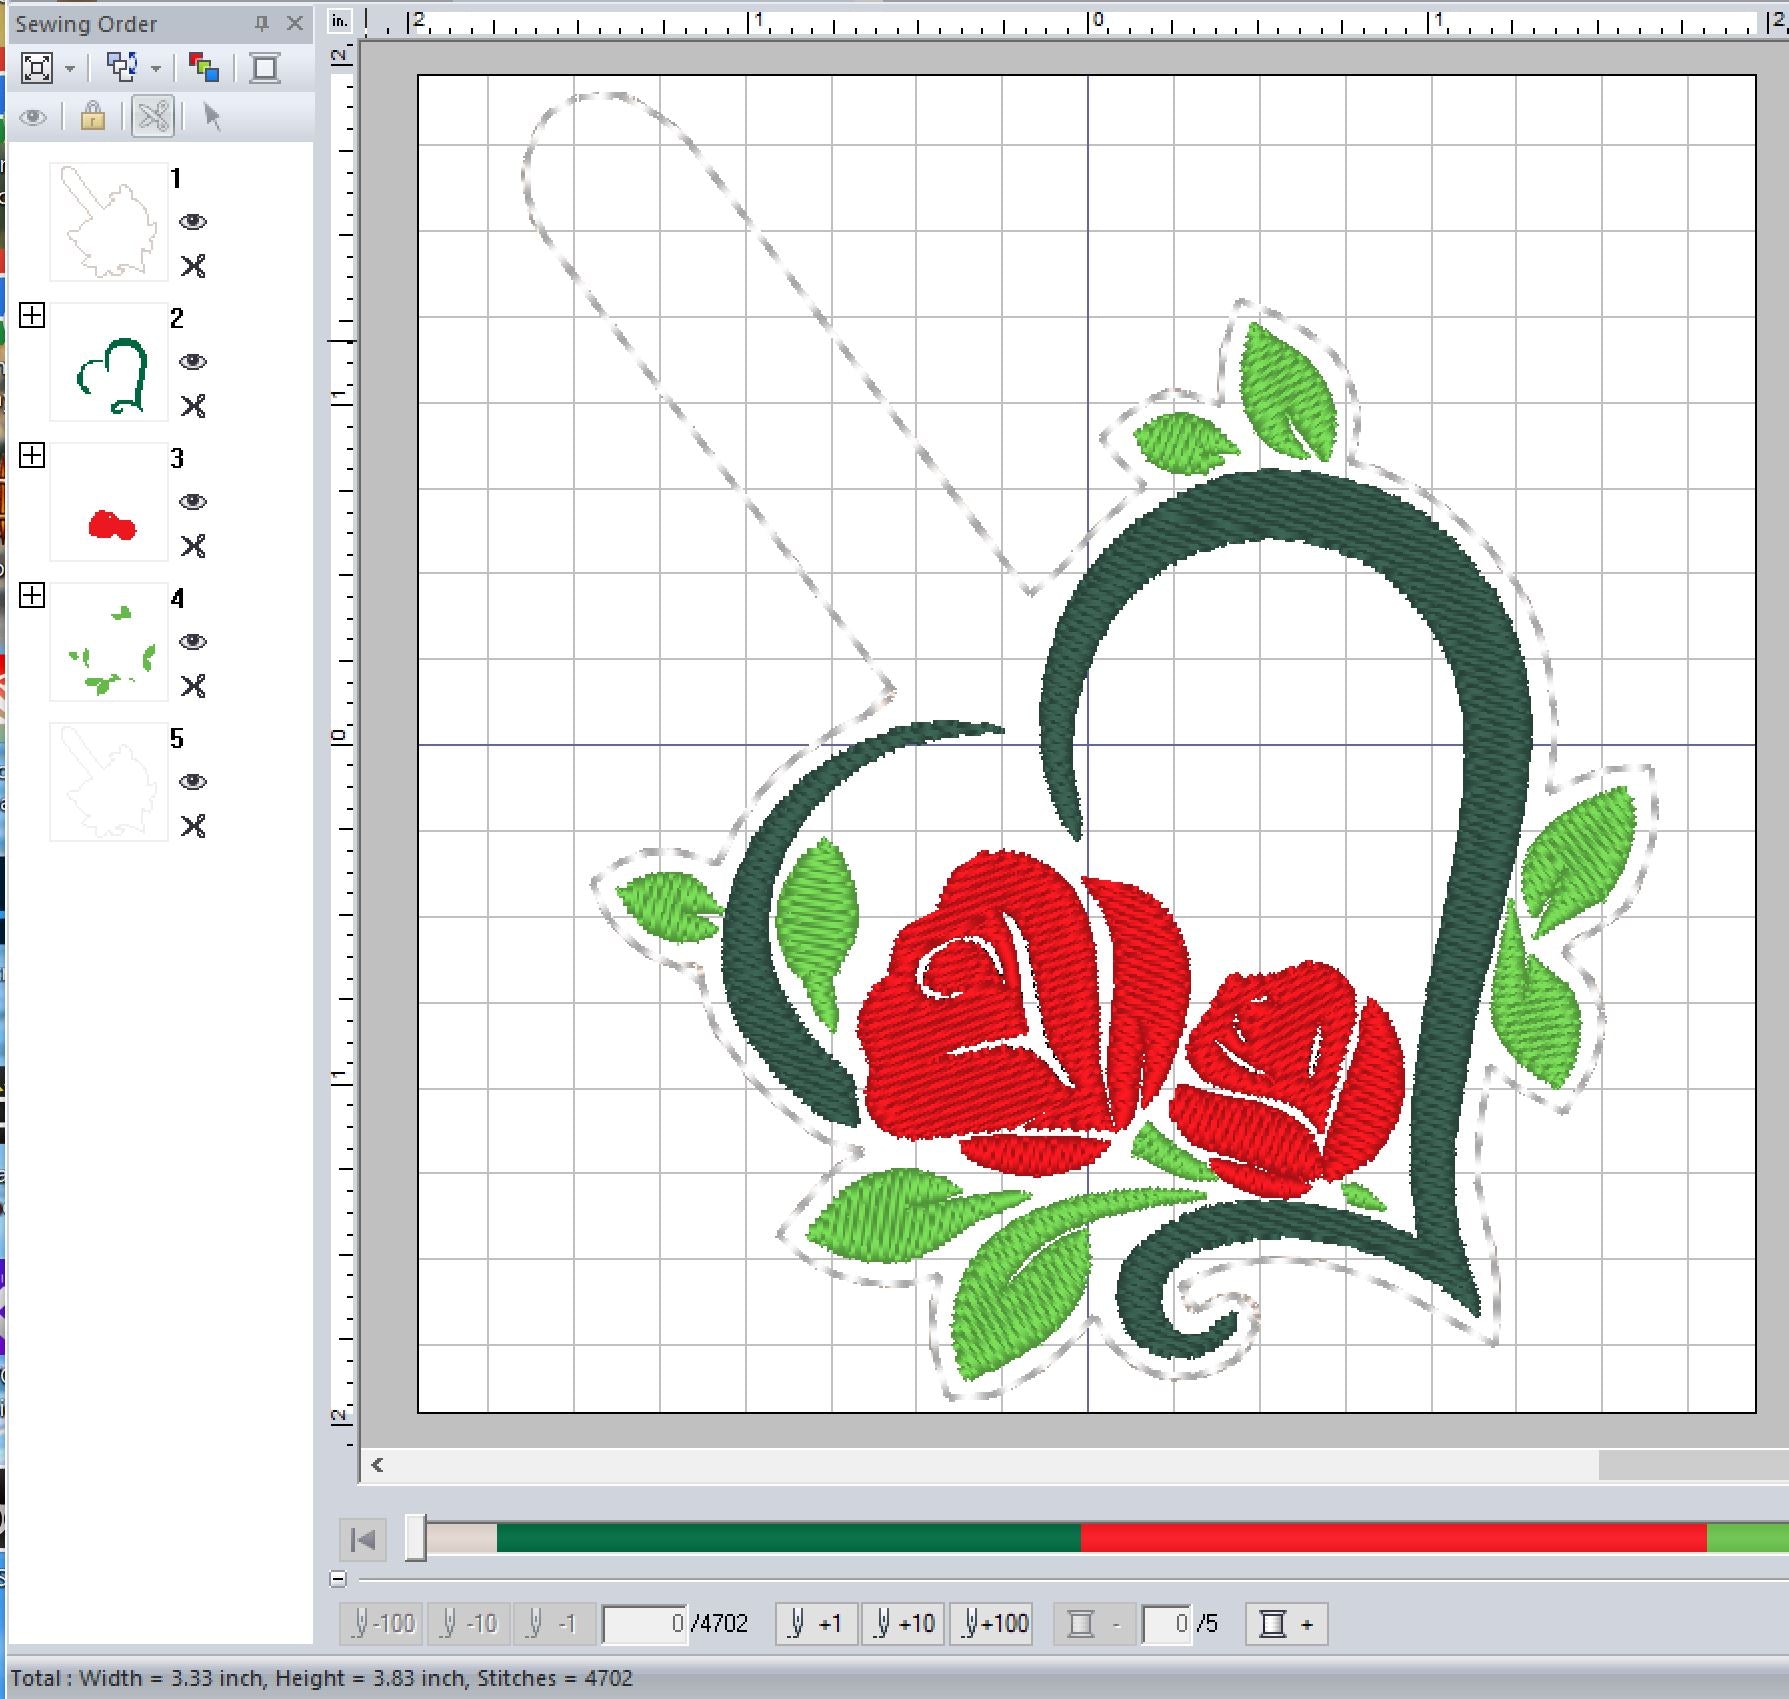Toggle visibility of red roses step 3
Viewport: 1789px width, 1699px height.
click(193, 502)
